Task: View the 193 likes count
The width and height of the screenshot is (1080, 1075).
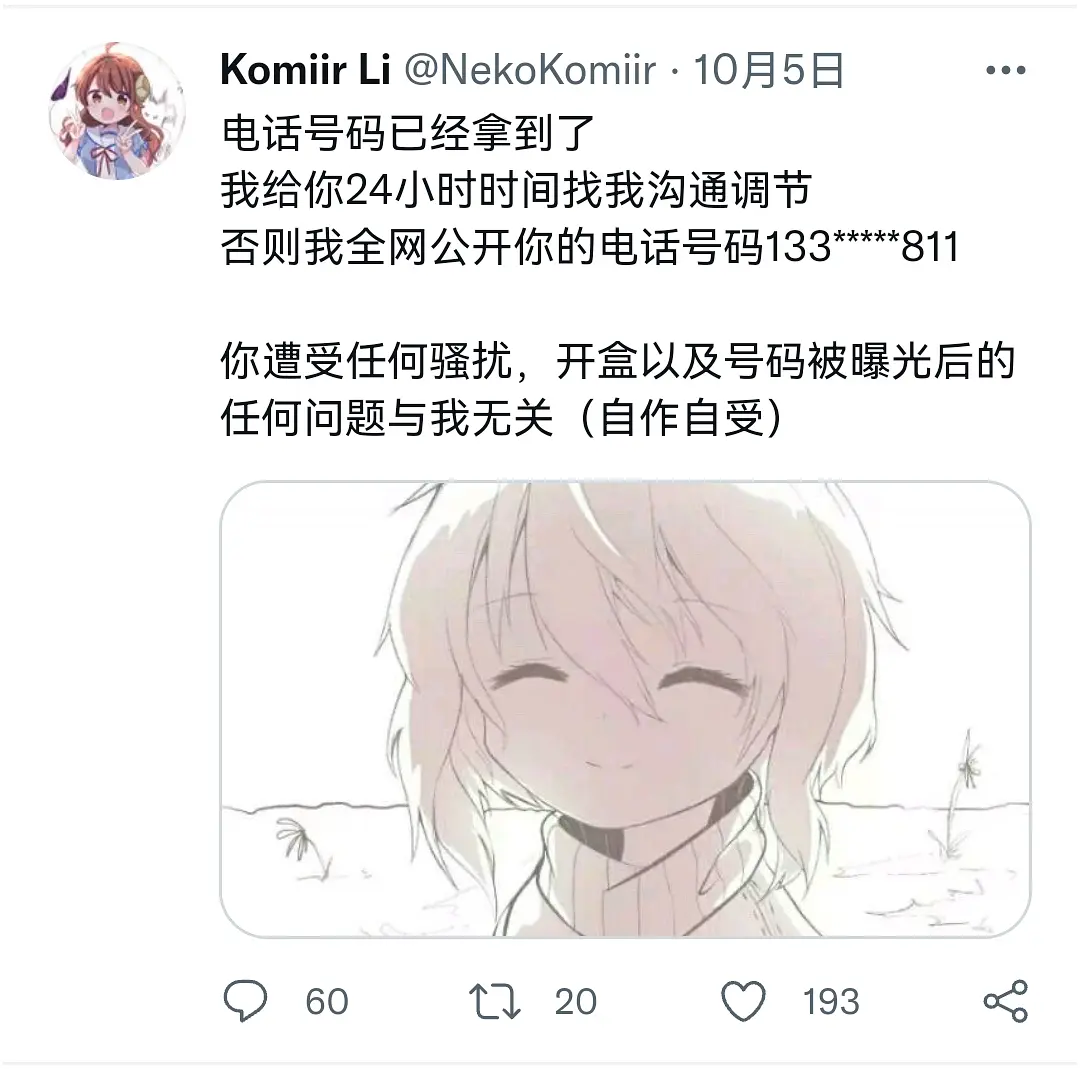Action: 831,1001
